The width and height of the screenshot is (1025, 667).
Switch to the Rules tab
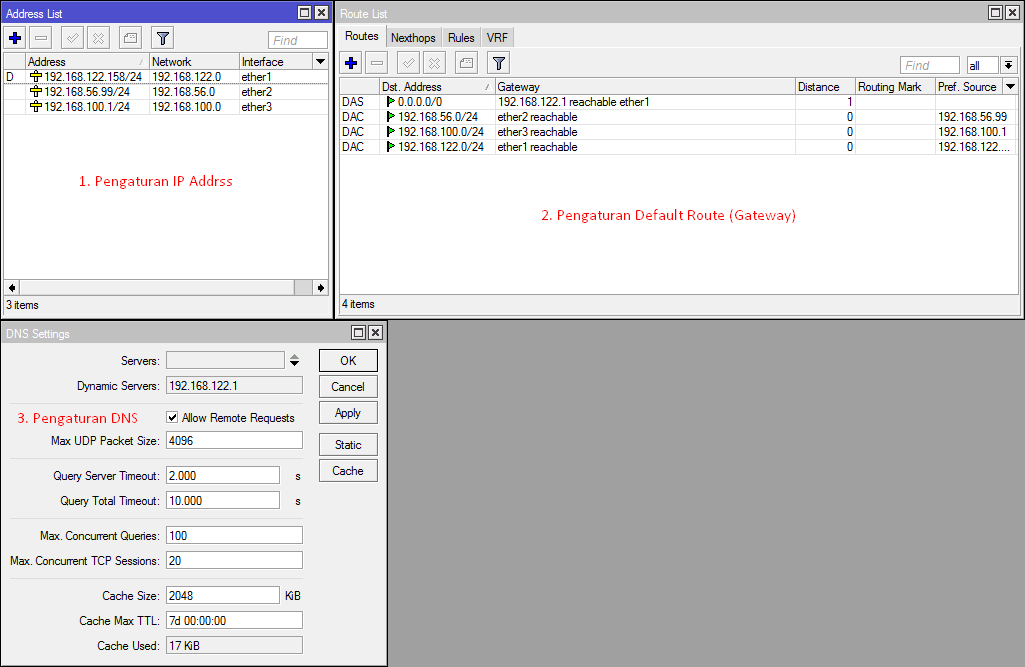(461, 38)
